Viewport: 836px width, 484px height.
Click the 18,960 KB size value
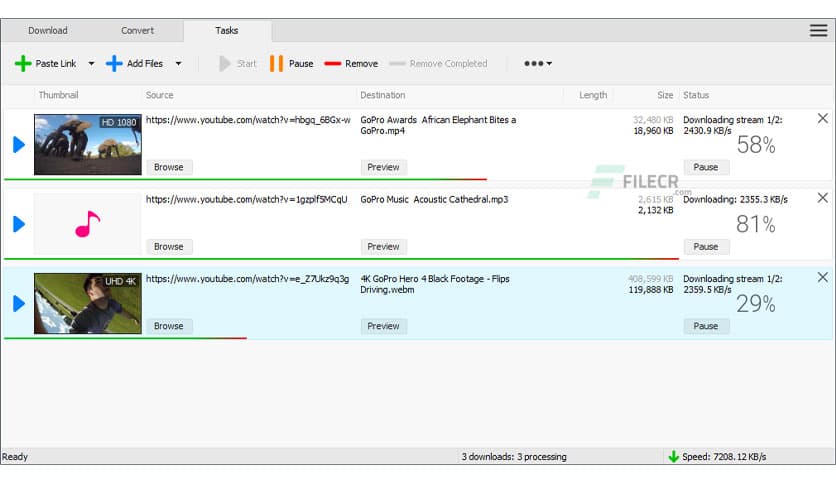pos(653,131)
